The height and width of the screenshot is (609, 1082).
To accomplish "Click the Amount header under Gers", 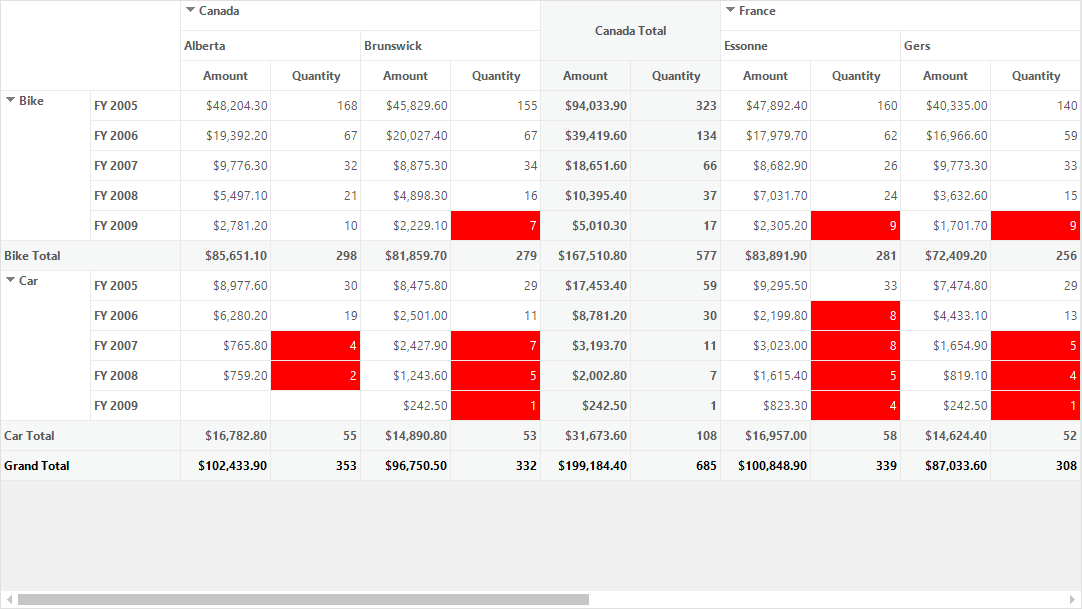I will pyautogui.click(x=946, y=76).
